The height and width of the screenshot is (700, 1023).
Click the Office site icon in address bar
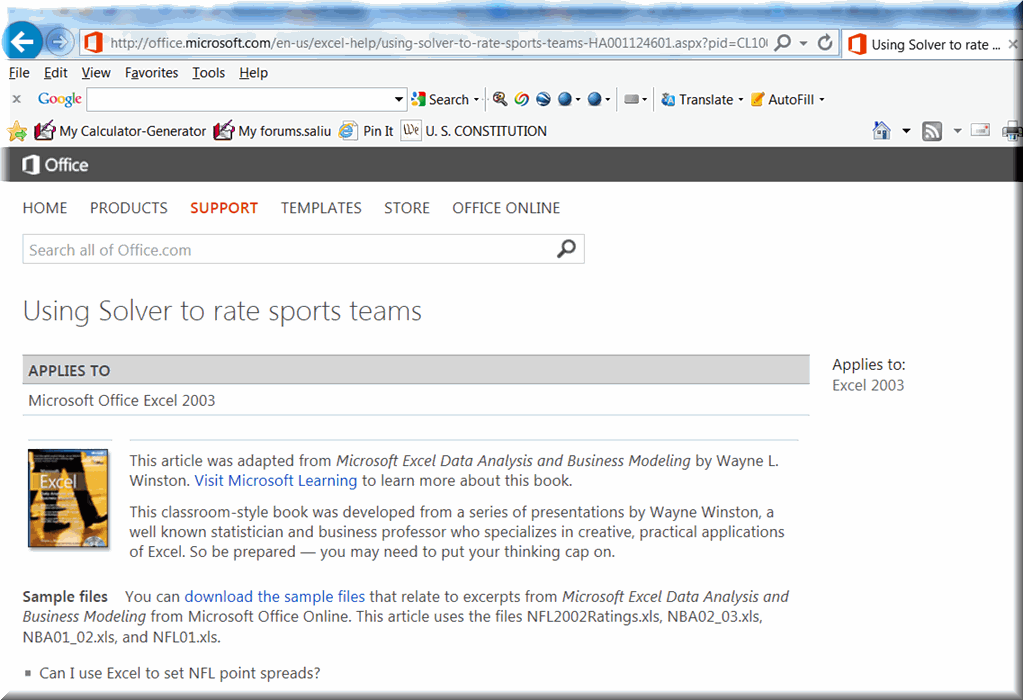[x=93, y=43]
